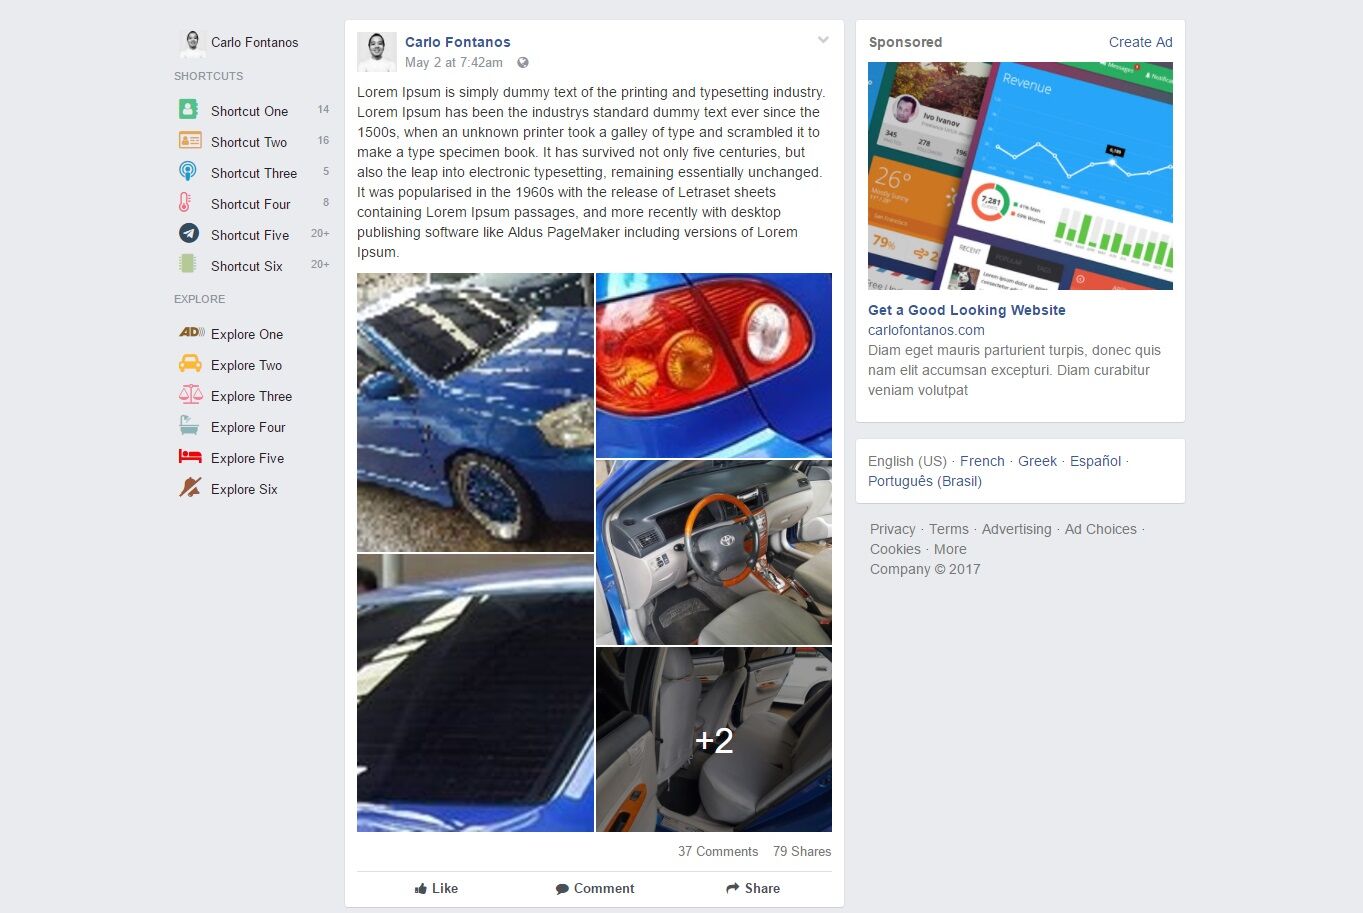Click the Explore Two car icon
The height and width of the screenshot is (913, 1363).
pyautogui.click(x=190, y=364)
